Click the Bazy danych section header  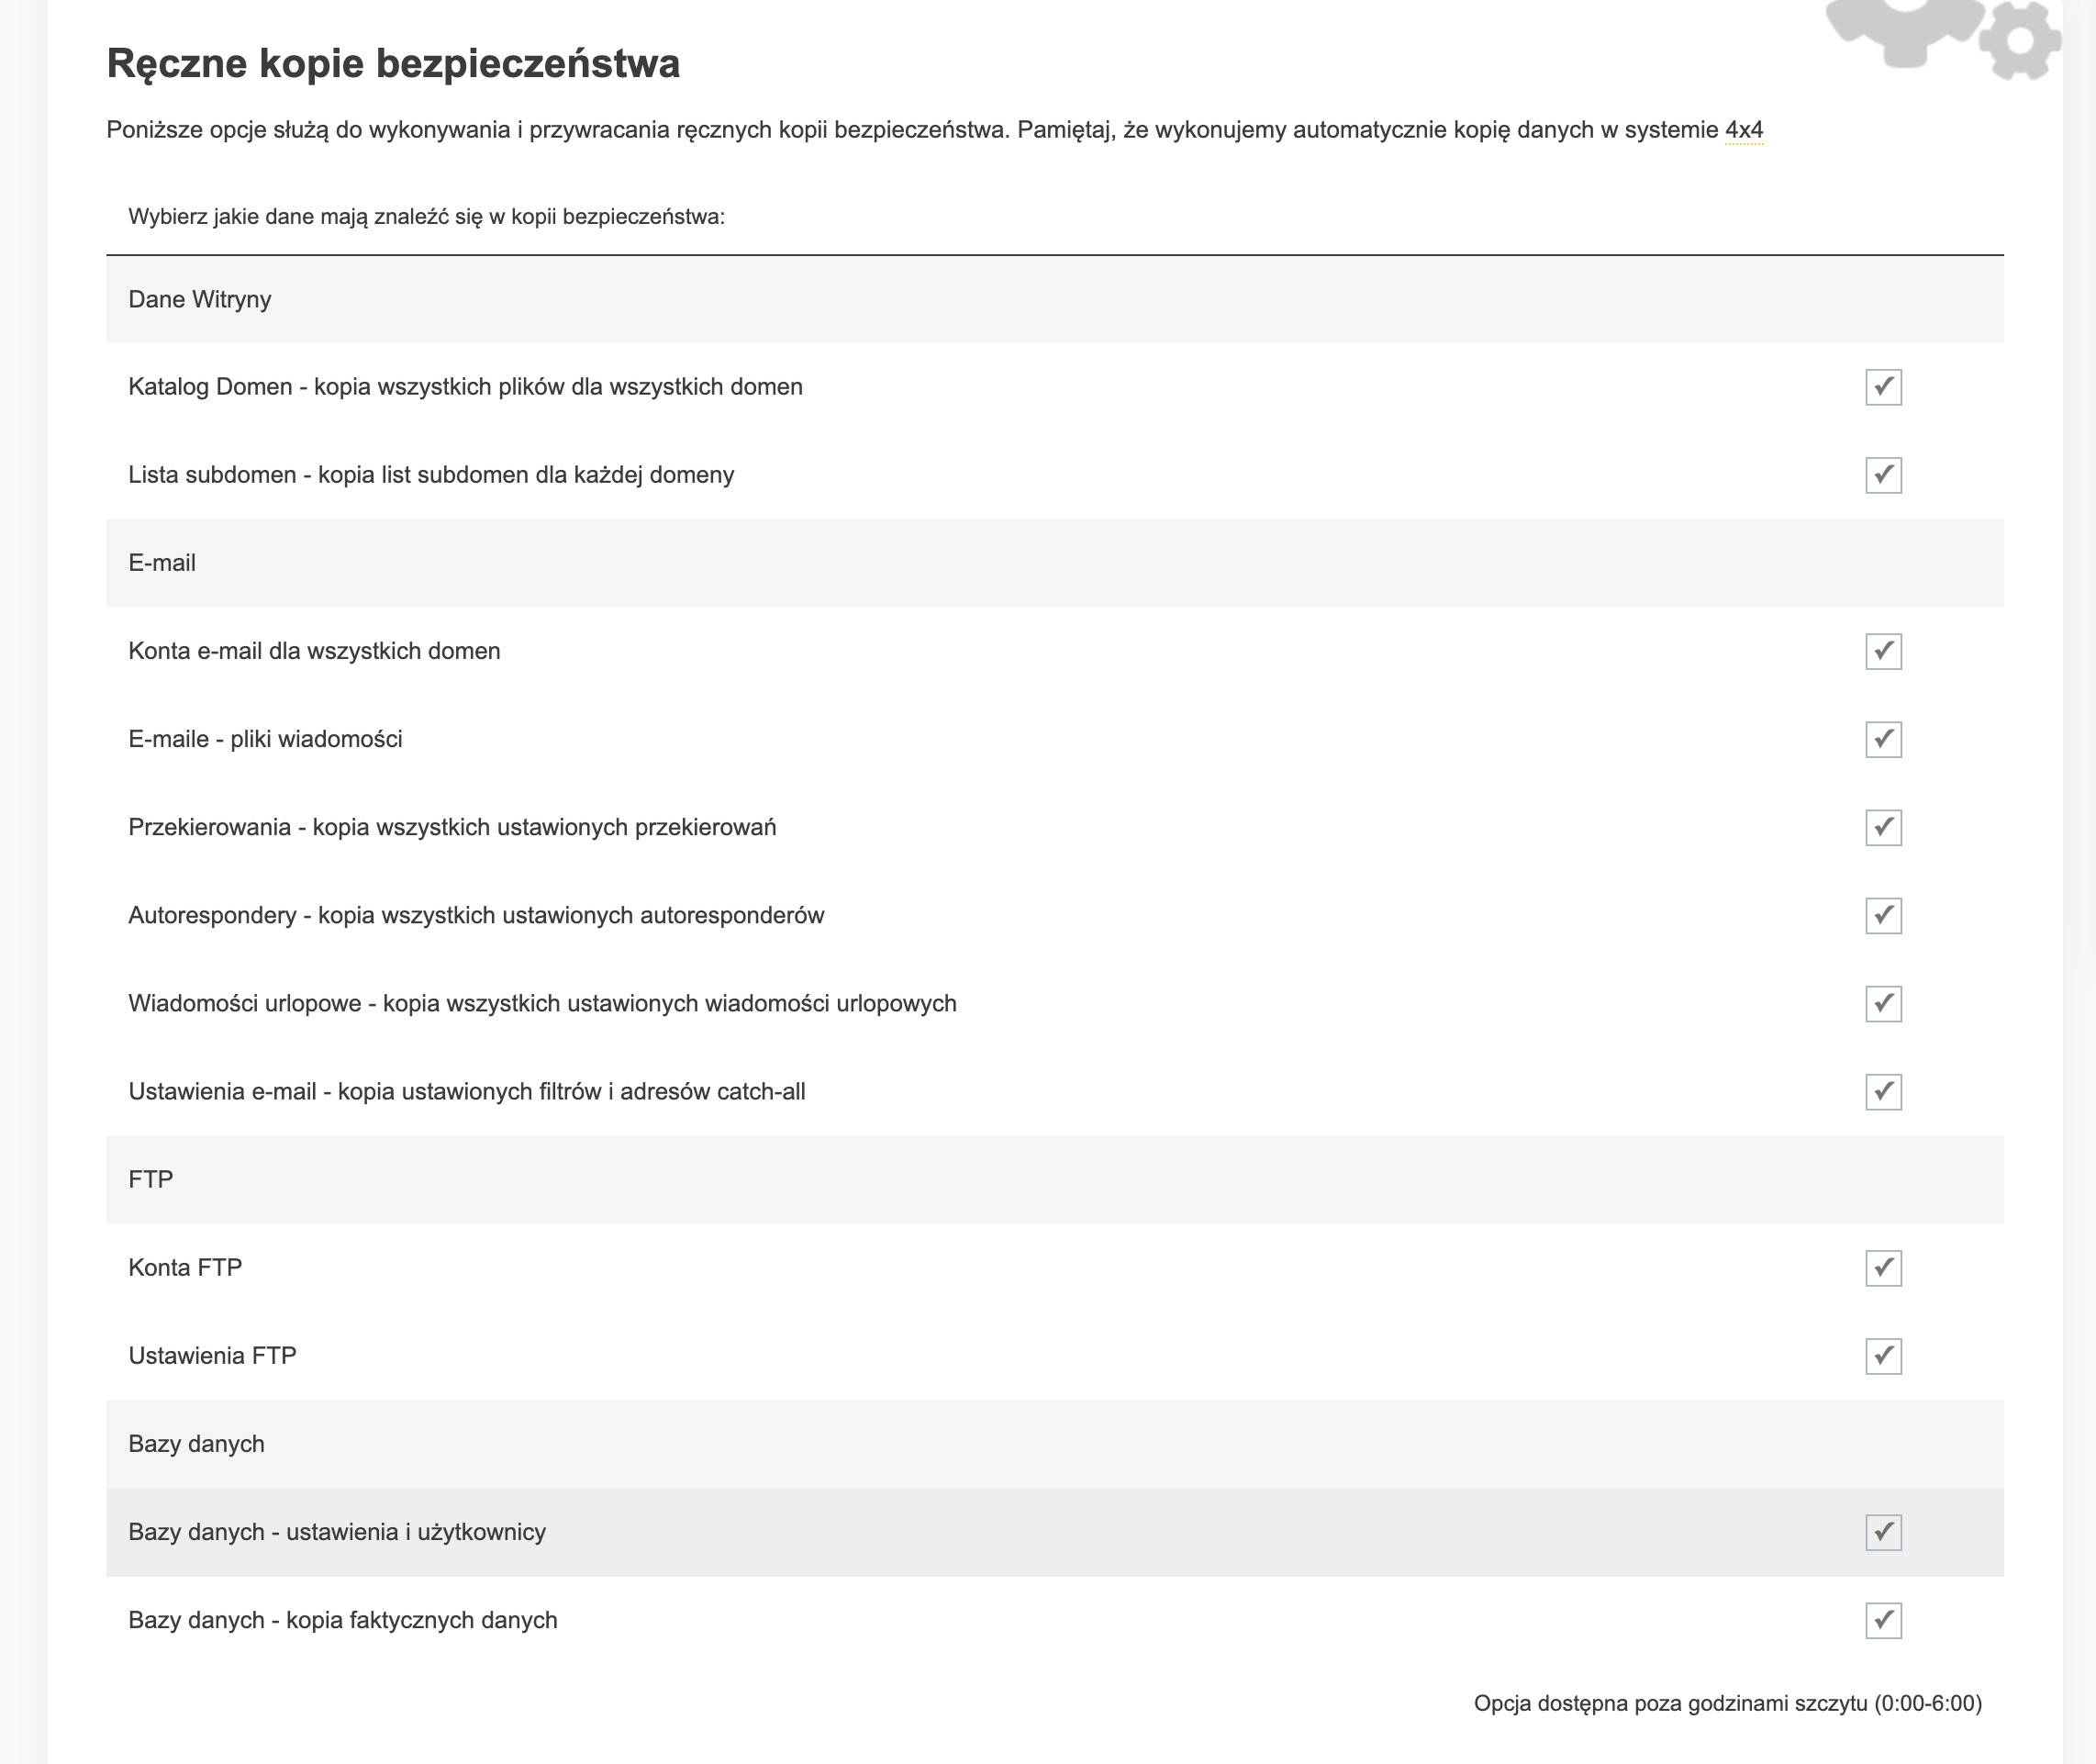coord(1055,1444)
